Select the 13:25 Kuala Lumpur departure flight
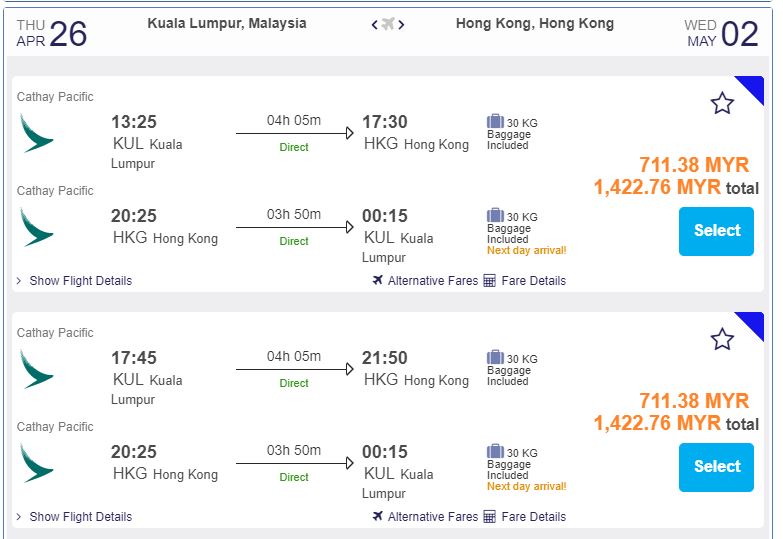This screenshot has width=783, height=539. (716, 231)
